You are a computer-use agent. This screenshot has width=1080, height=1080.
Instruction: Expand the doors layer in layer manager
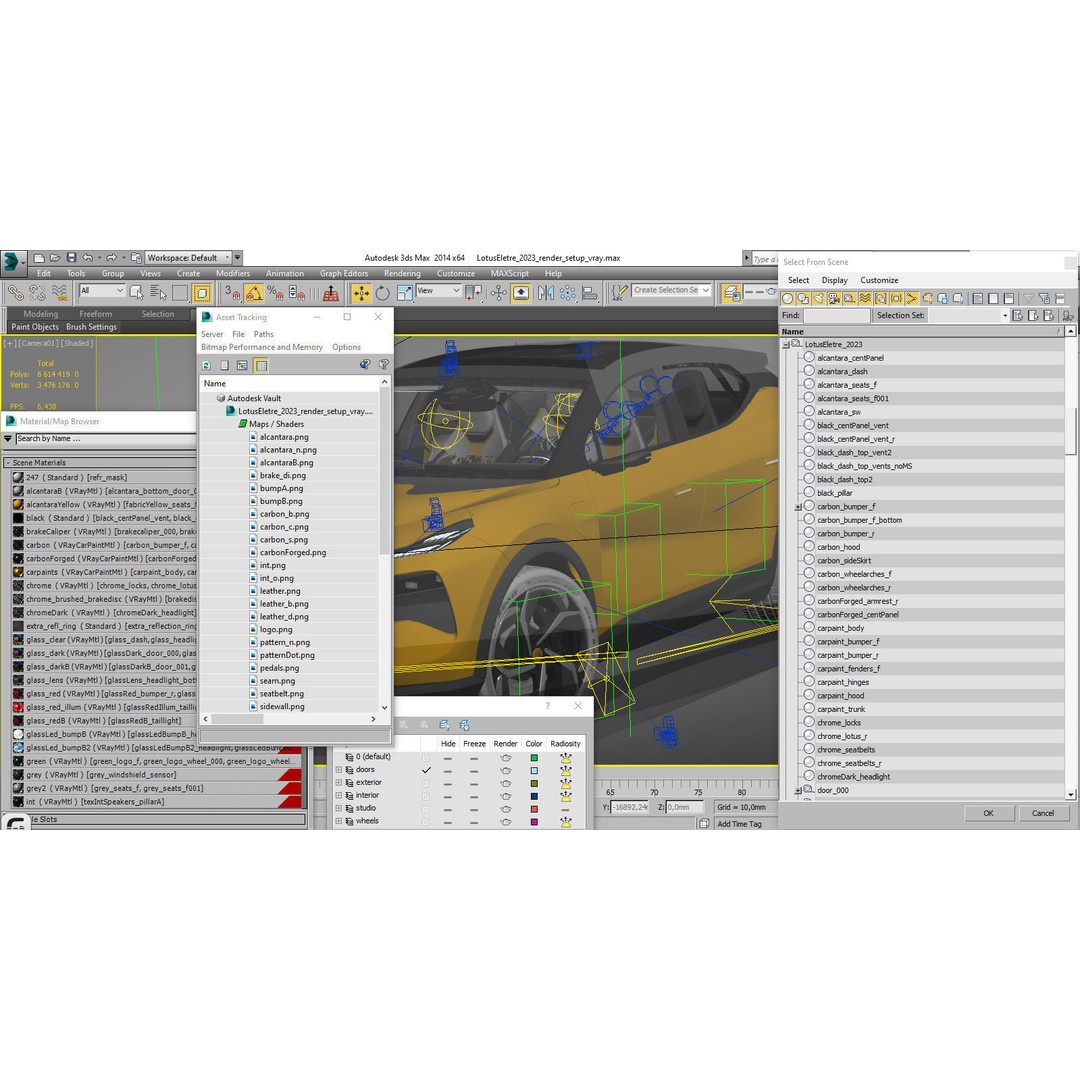coord(338,770)
